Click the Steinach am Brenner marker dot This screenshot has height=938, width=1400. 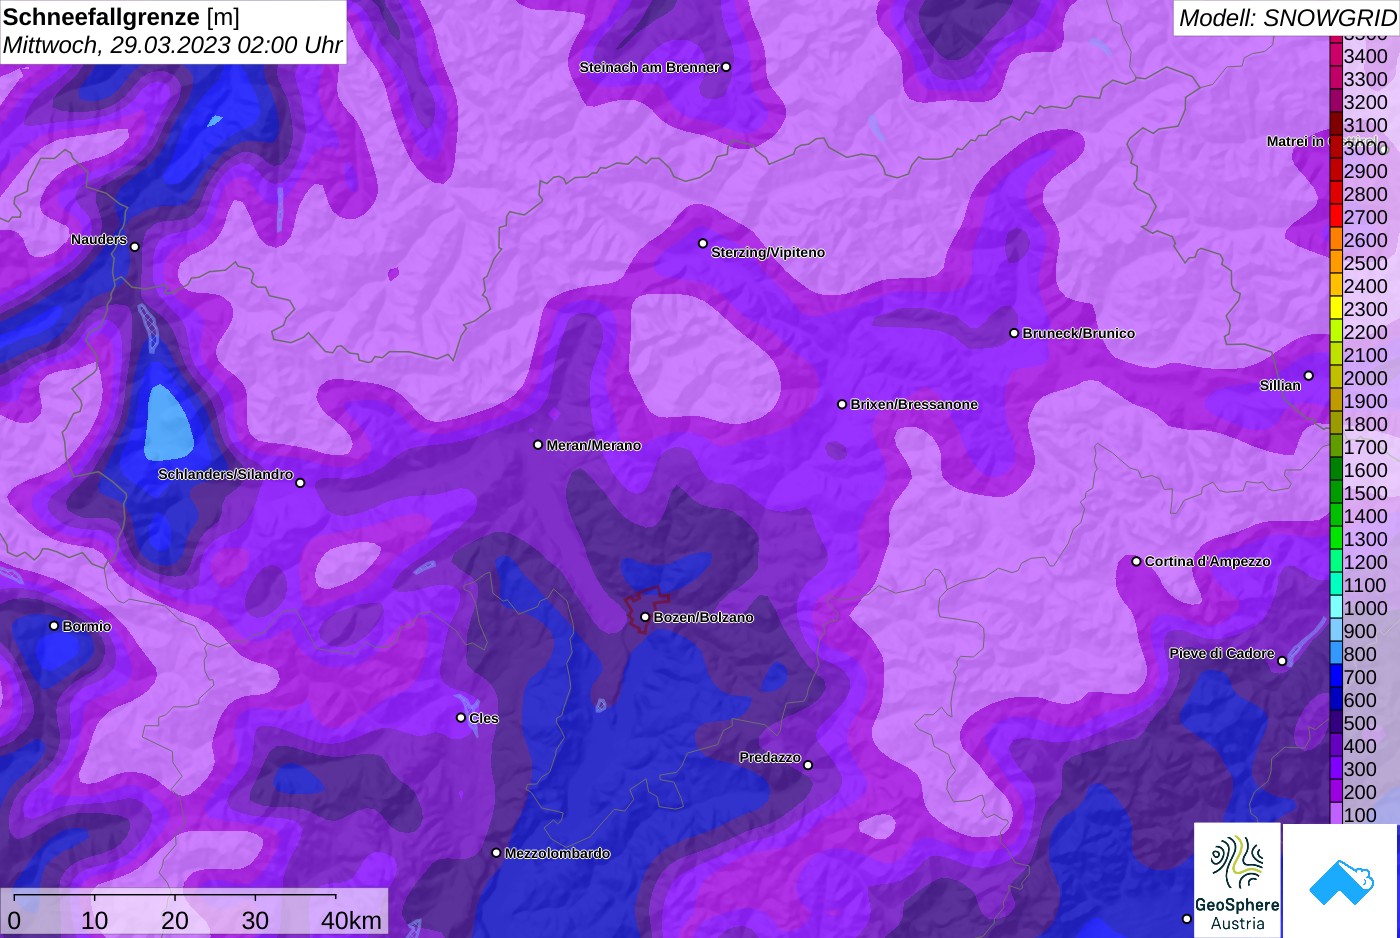tap(726, 67)
